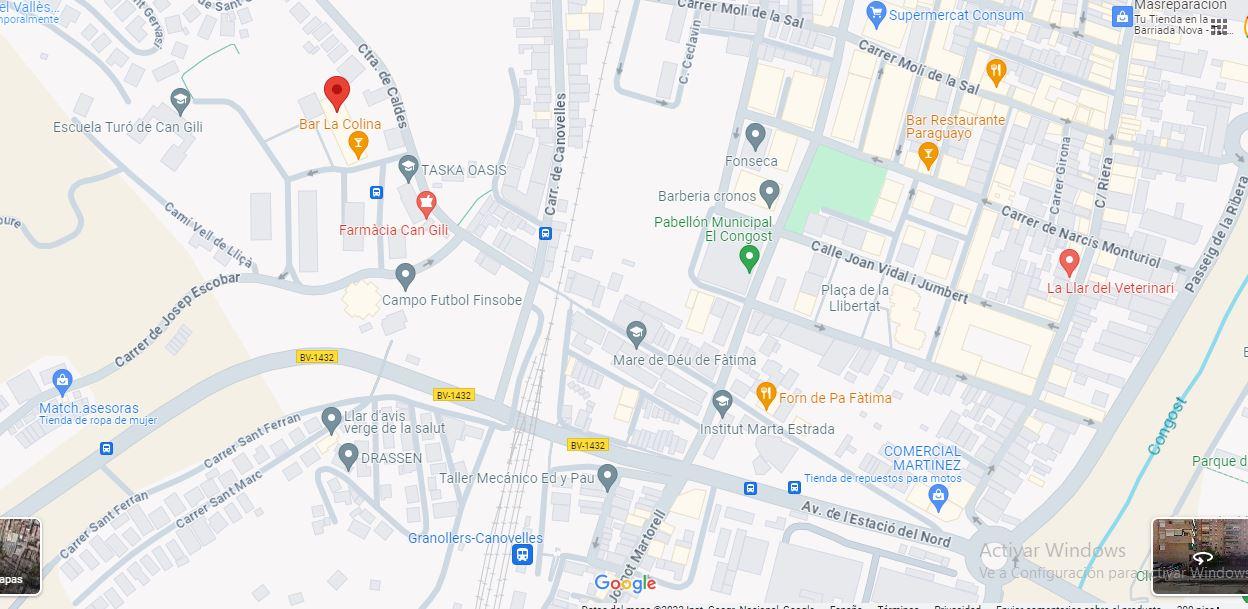Screen dimensions: 1248x609
Task: Open the Barberia cronos gray pin
Action: (769, 191)
